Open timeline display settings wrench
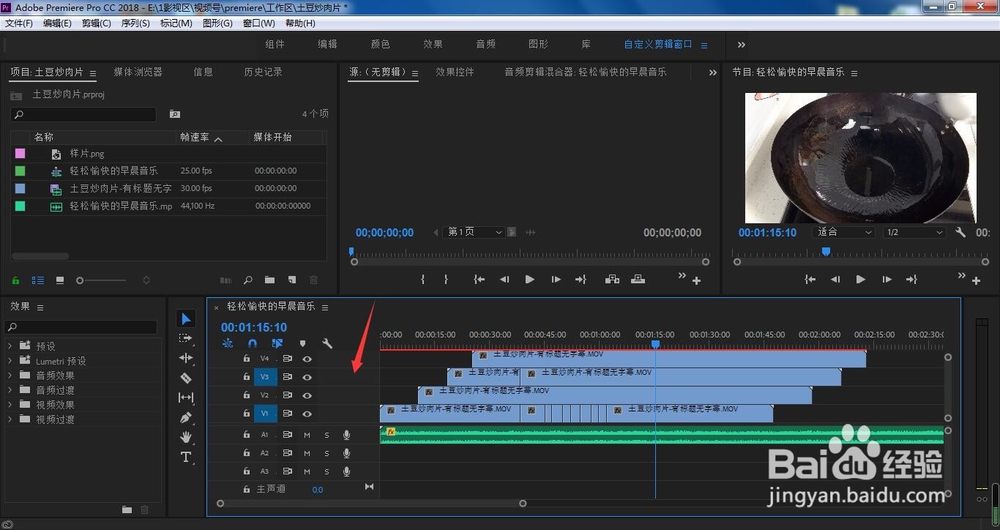 tap(327, 343)
